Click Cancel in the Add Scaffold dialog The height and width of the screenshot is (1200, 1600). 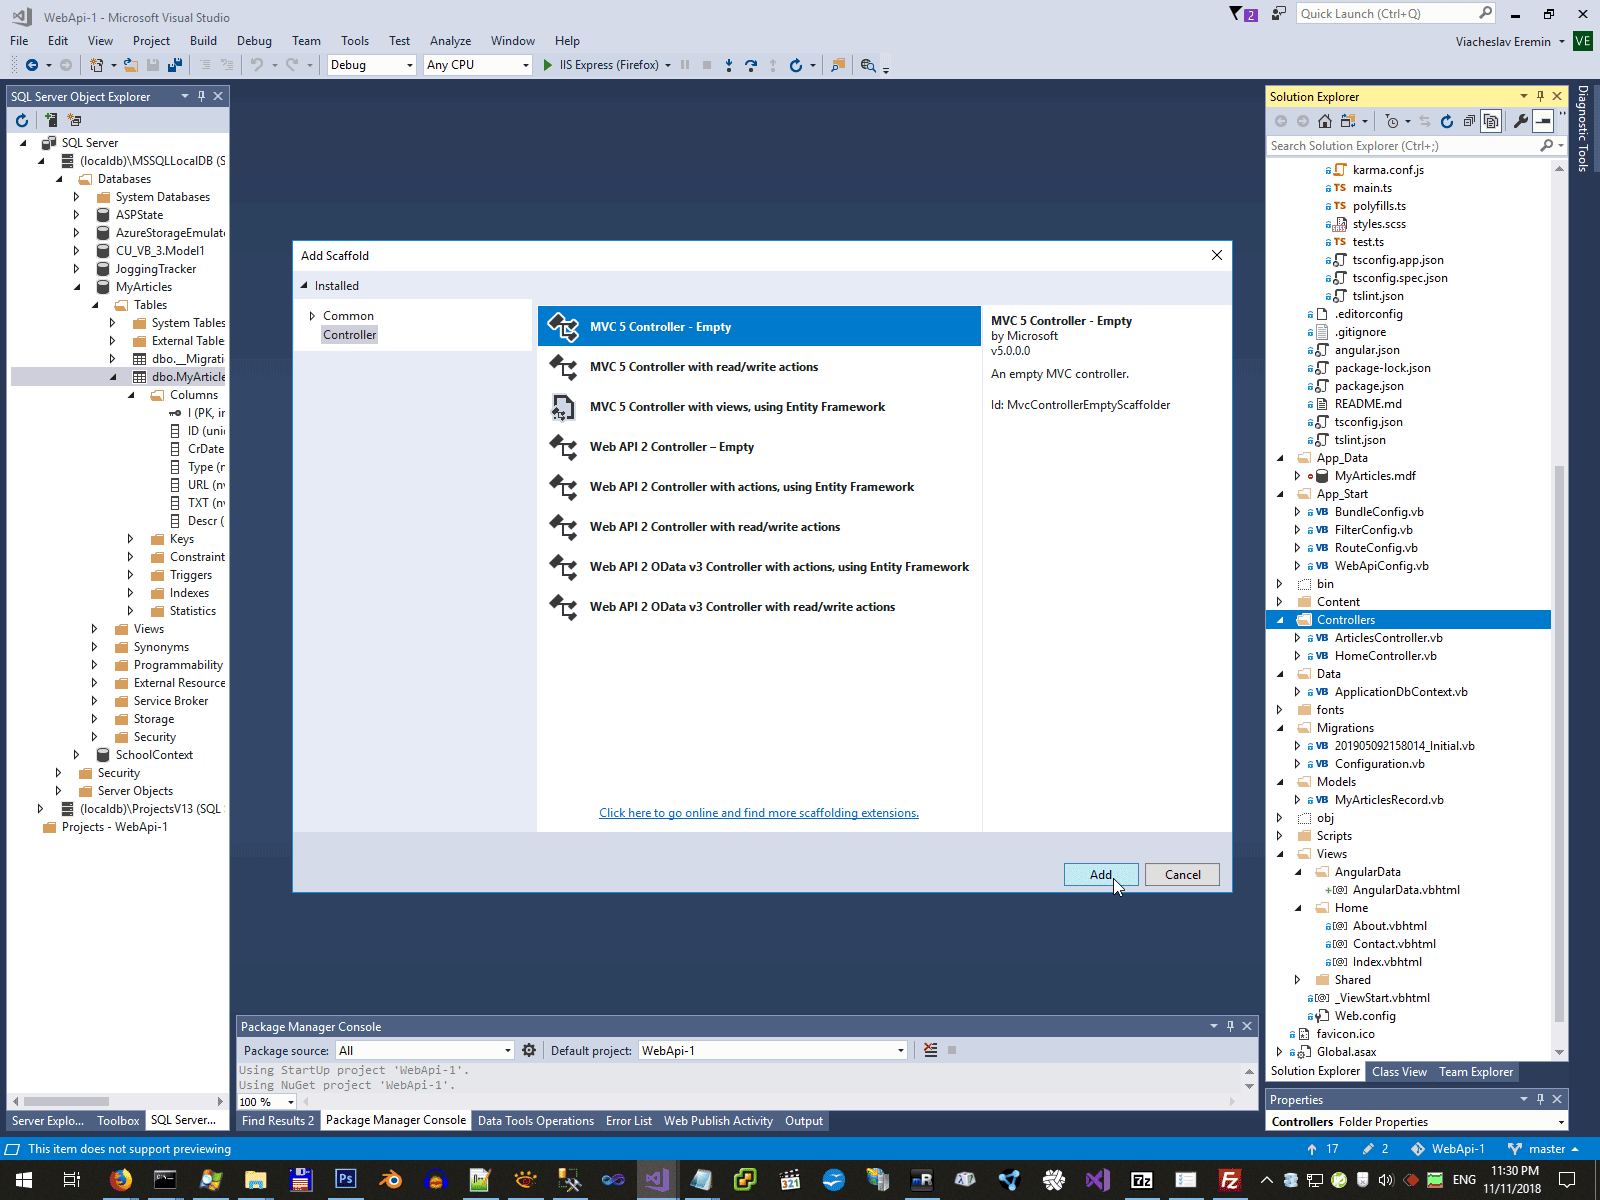click(x=1183, y=874)
